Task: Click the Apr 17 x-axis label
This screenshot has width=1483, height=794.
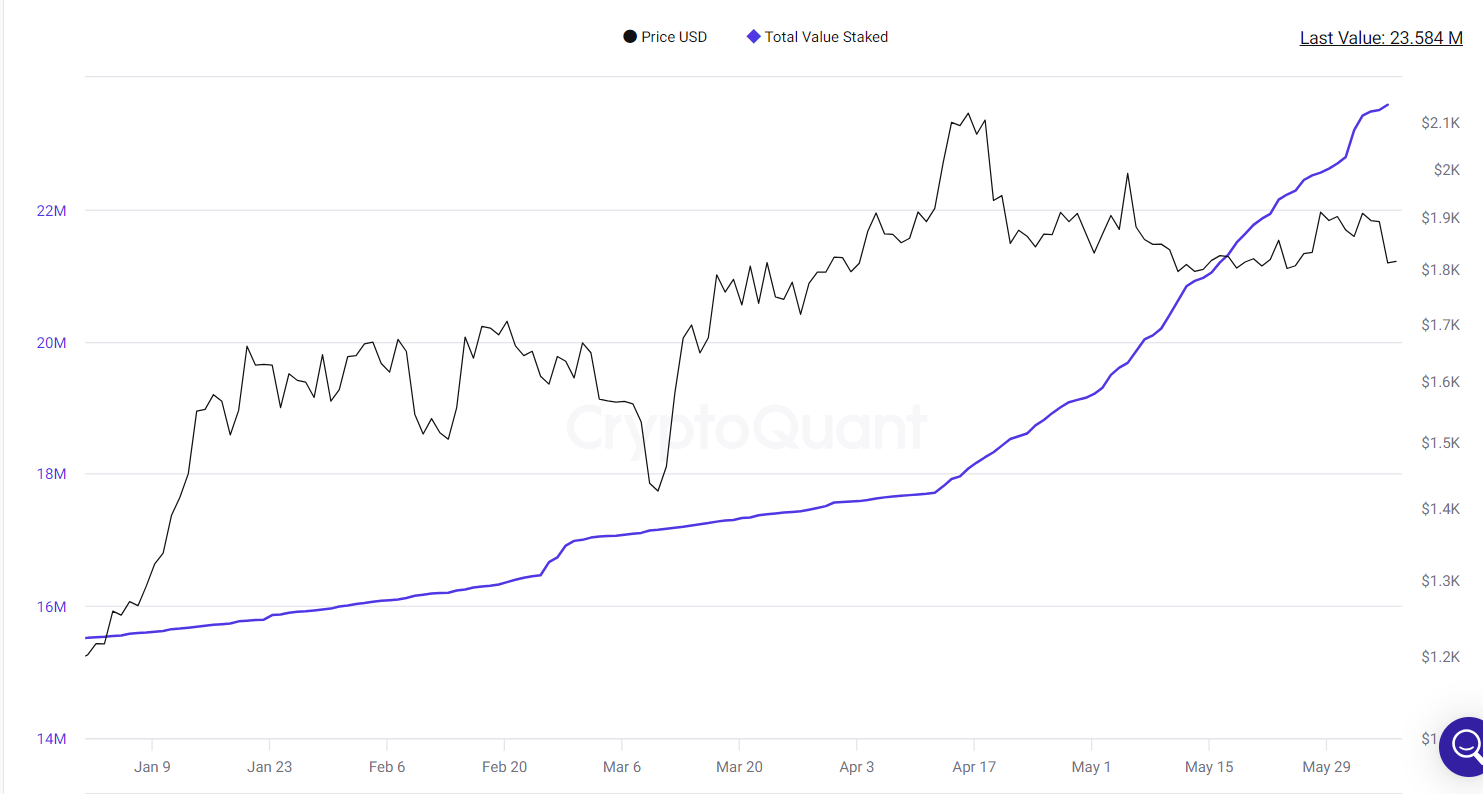Action: 973,767
